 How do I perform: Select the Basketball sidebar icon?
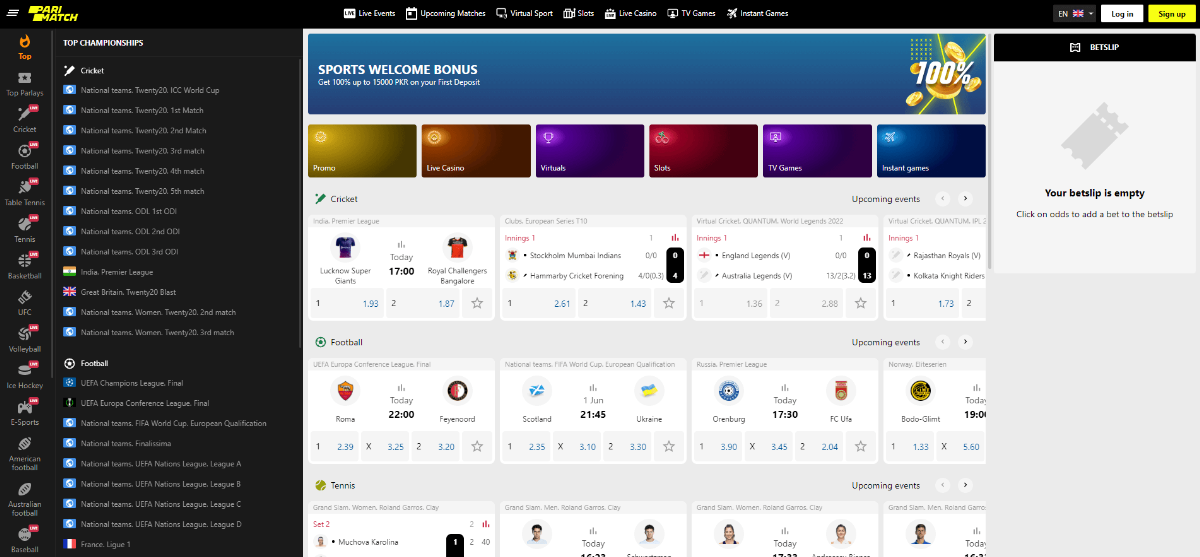click(x=24, y=265)
